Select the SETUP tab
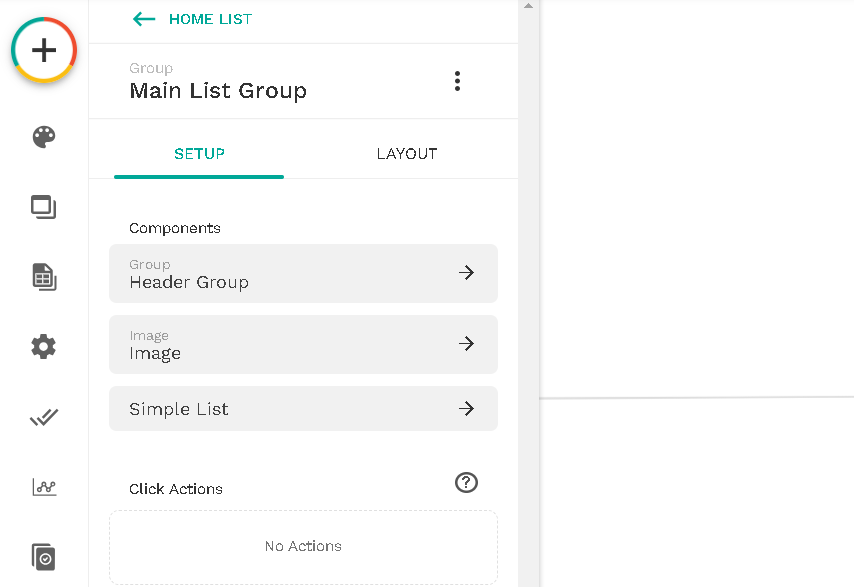 (199, 154)
